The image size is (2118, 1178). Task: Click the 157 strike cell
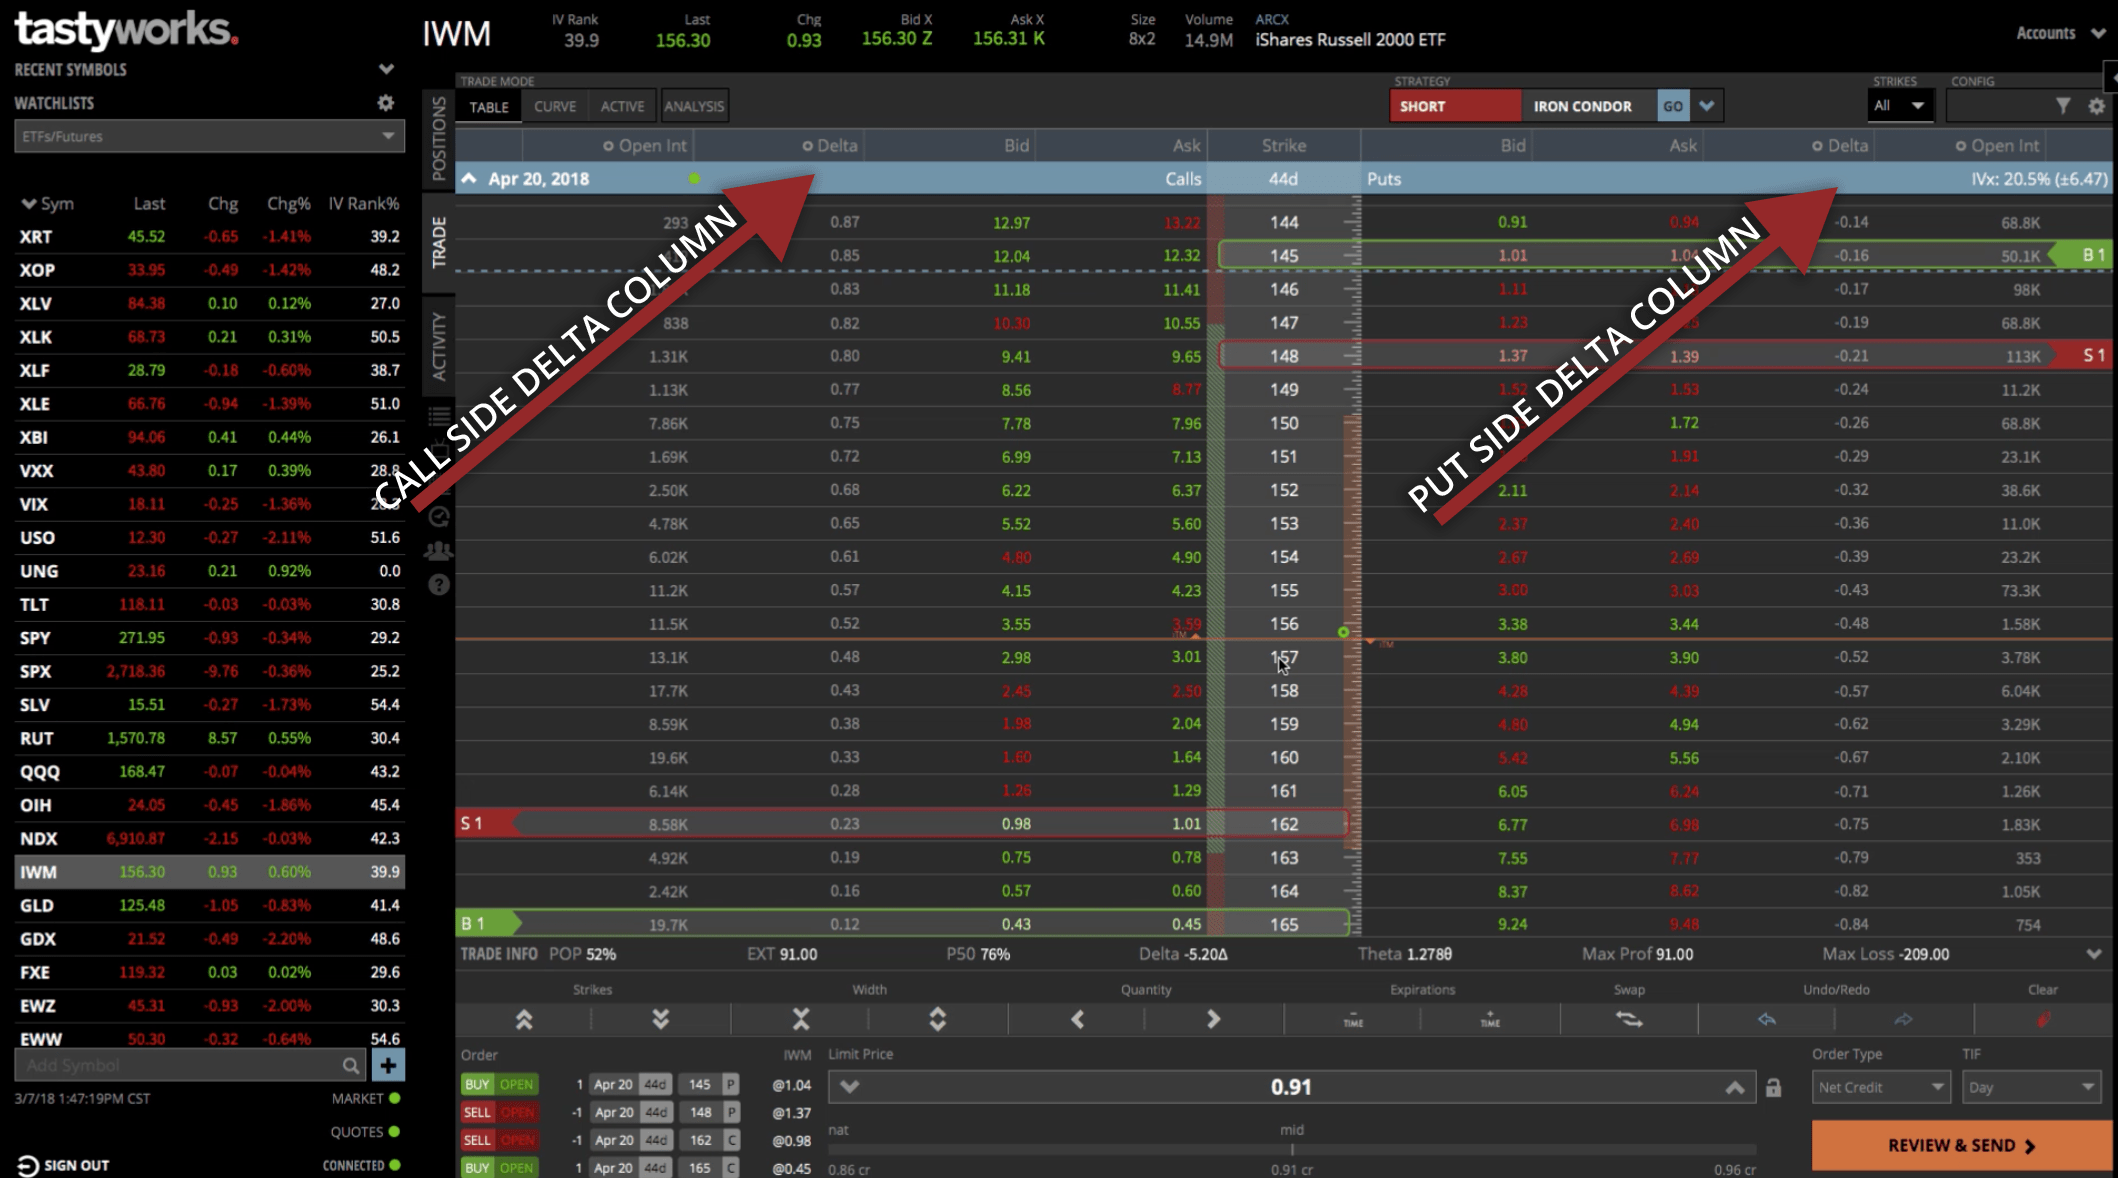(x=1284, y=657)
